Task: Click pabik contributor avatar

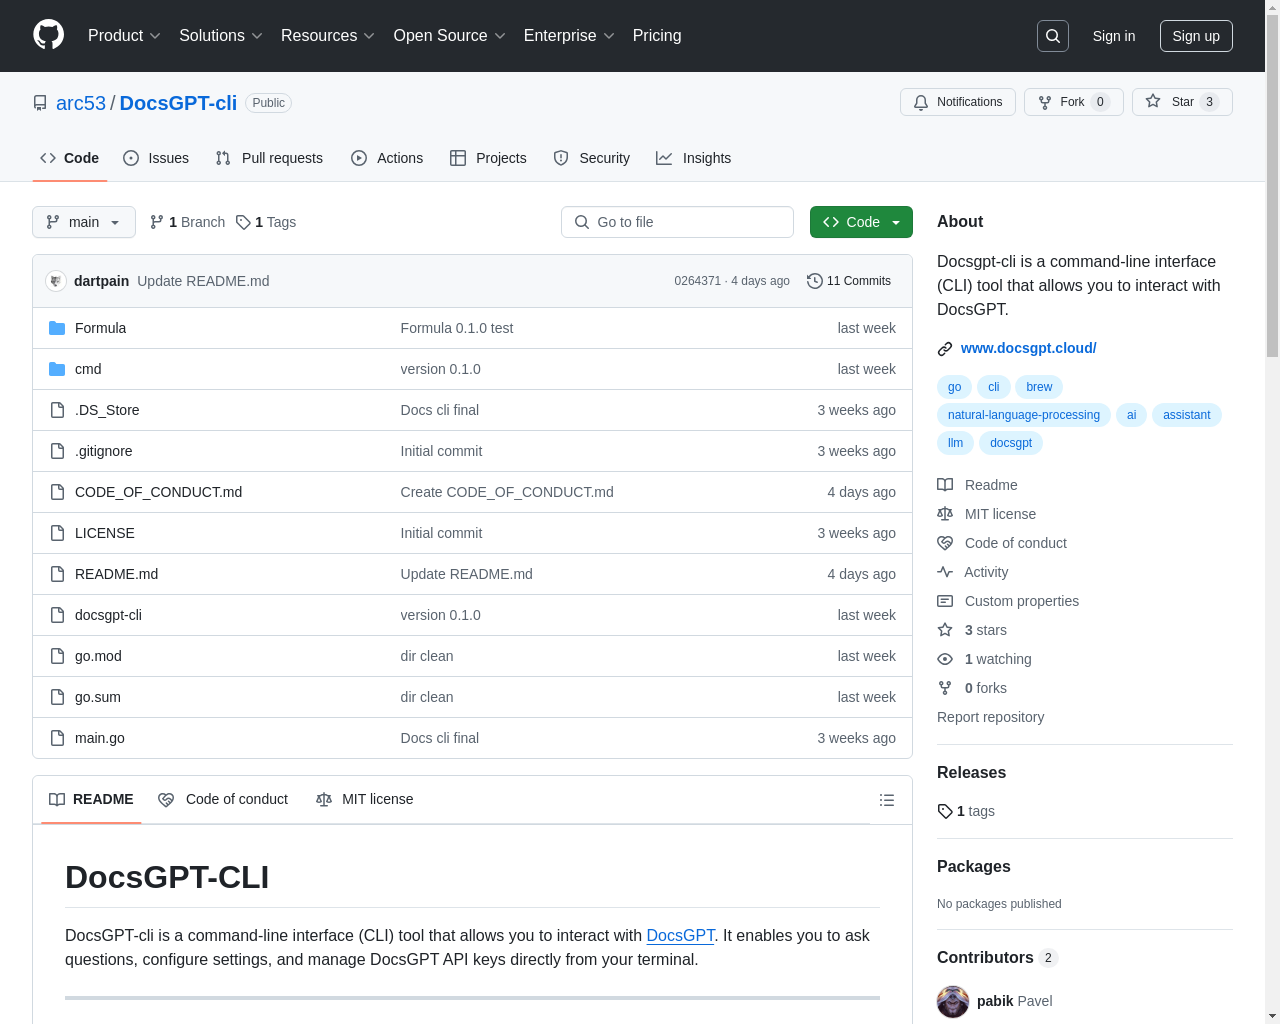Action: pyautogui.click(x=953, y=1001)
